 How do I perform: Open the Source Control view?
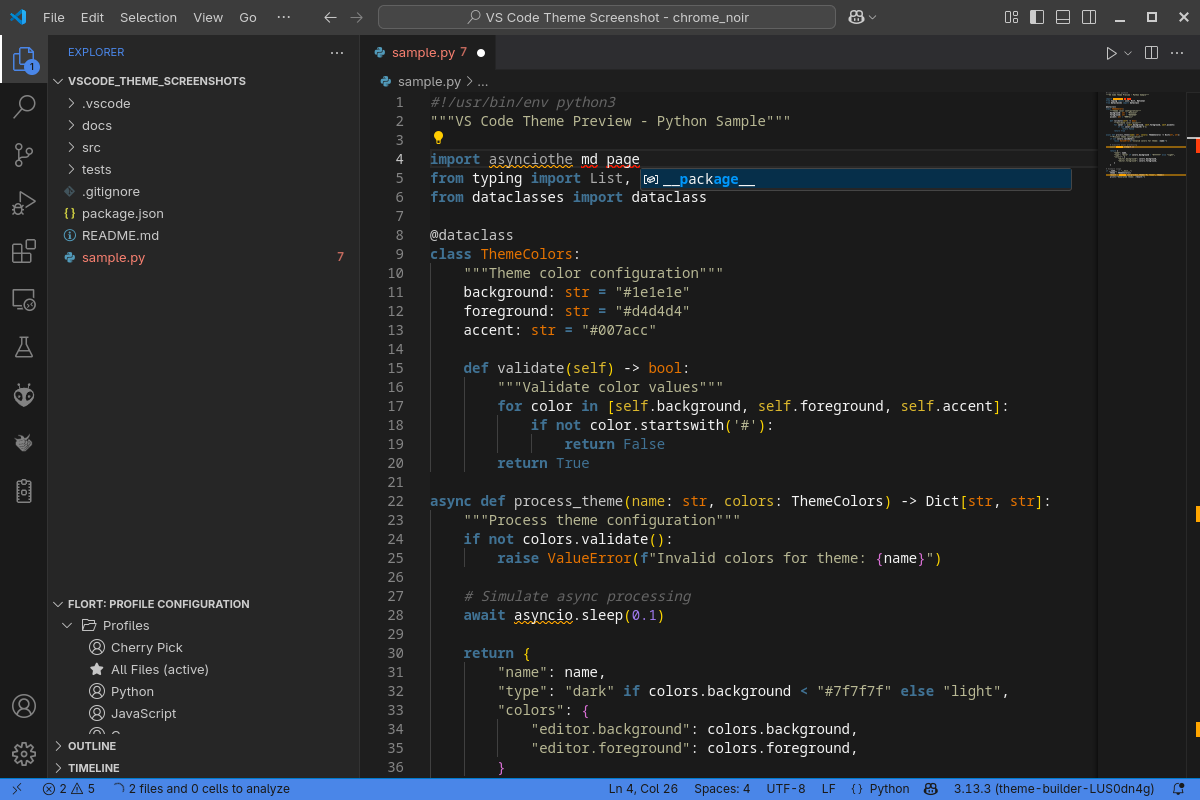(24, 154)
